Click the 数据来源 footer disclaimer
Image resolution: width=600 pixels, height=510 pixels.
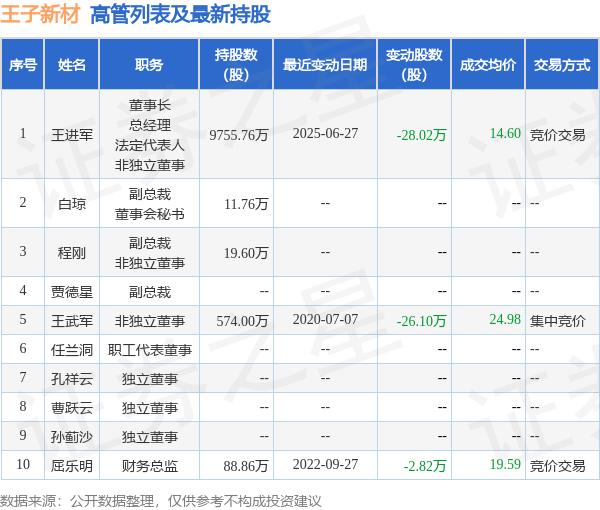click(x=161, y=500)
